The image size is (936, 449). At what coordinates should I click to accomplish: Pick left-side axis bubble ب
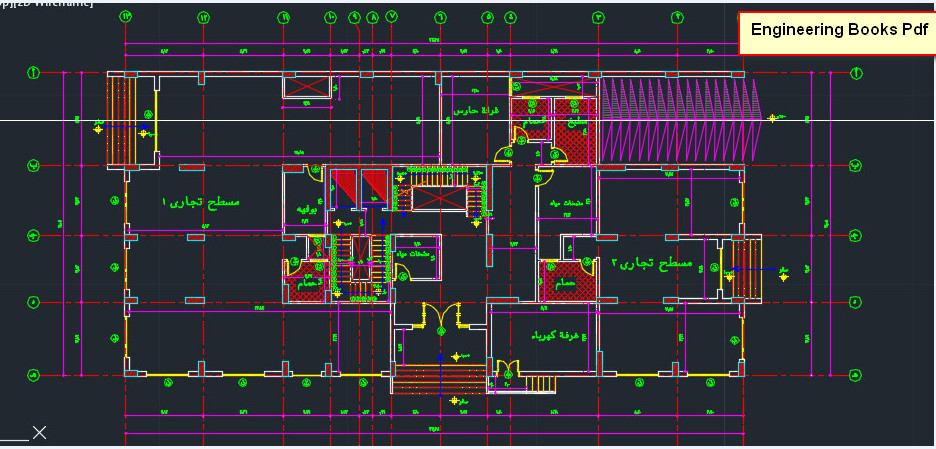click(x=33, y=165)
